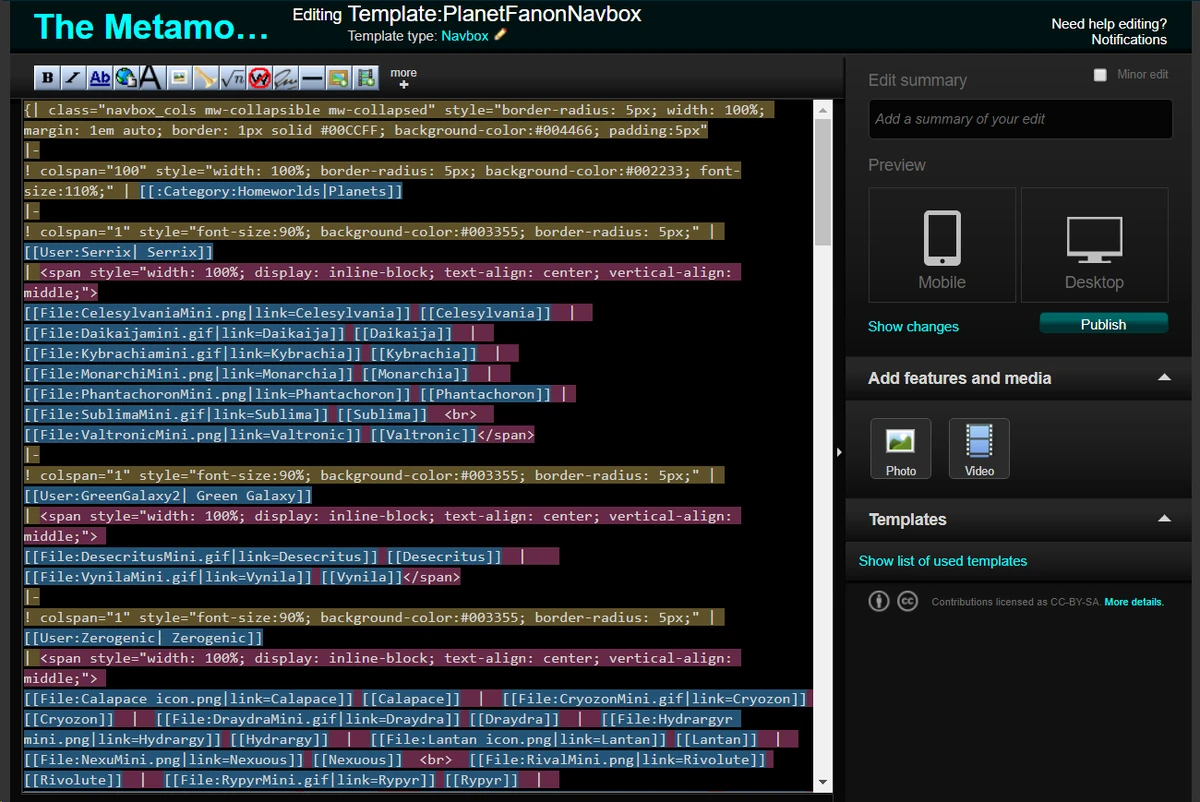Enable the Minor edit checkbox
This screenshot has height=802, width=1200.
point(1100,73)
